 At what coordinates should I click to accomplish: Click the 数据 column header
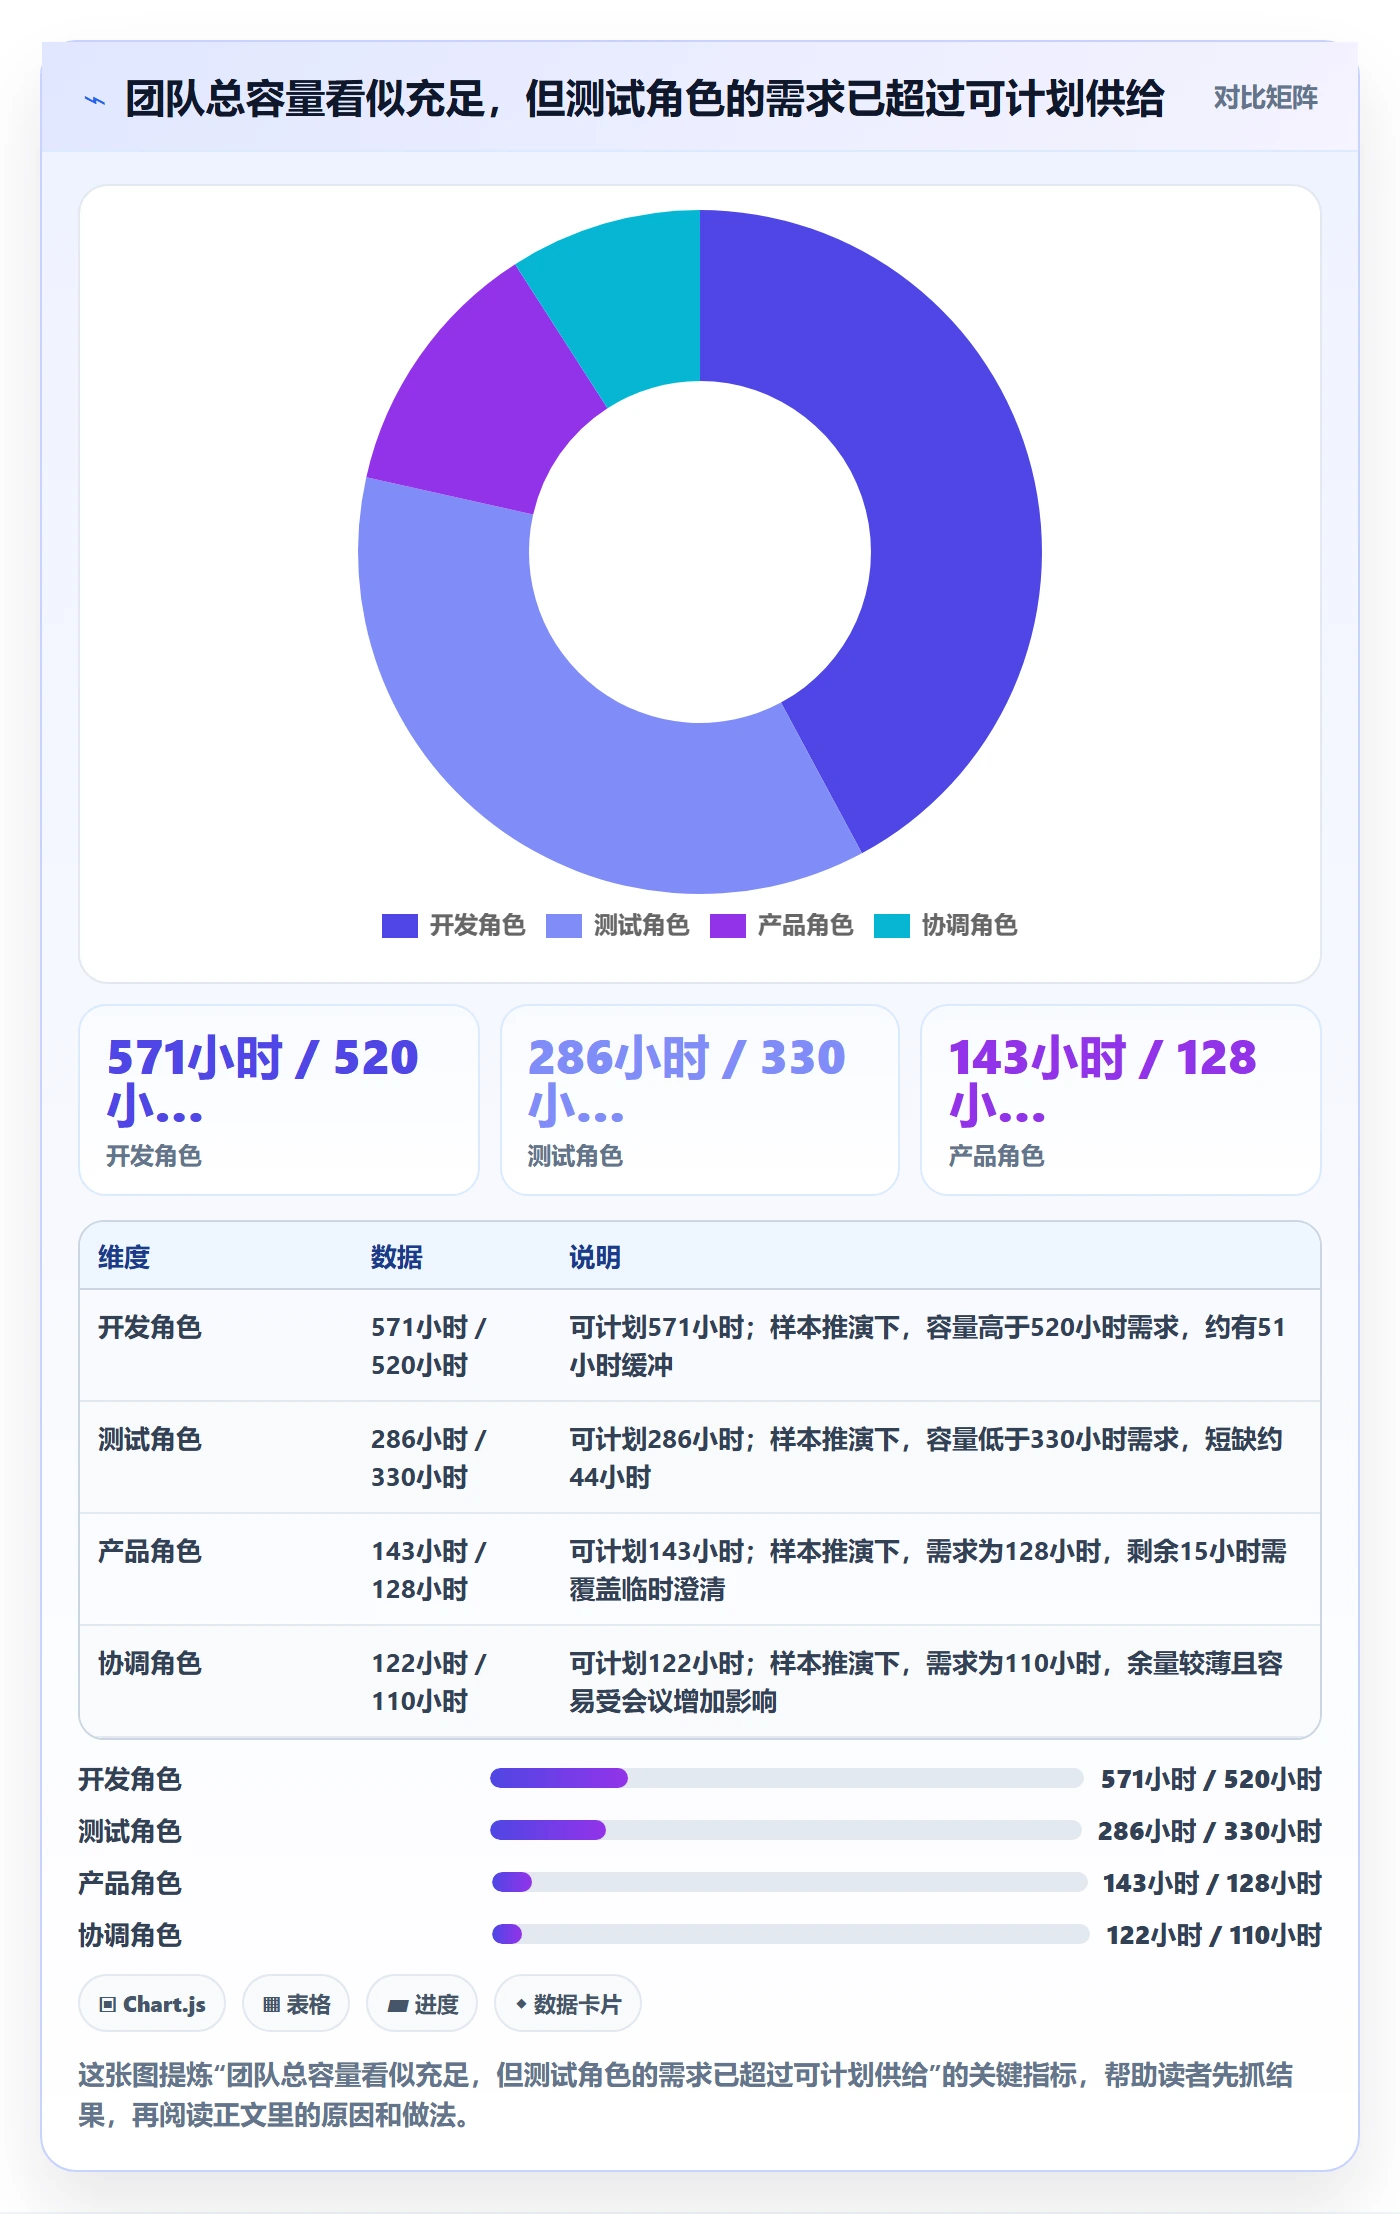397,1257
